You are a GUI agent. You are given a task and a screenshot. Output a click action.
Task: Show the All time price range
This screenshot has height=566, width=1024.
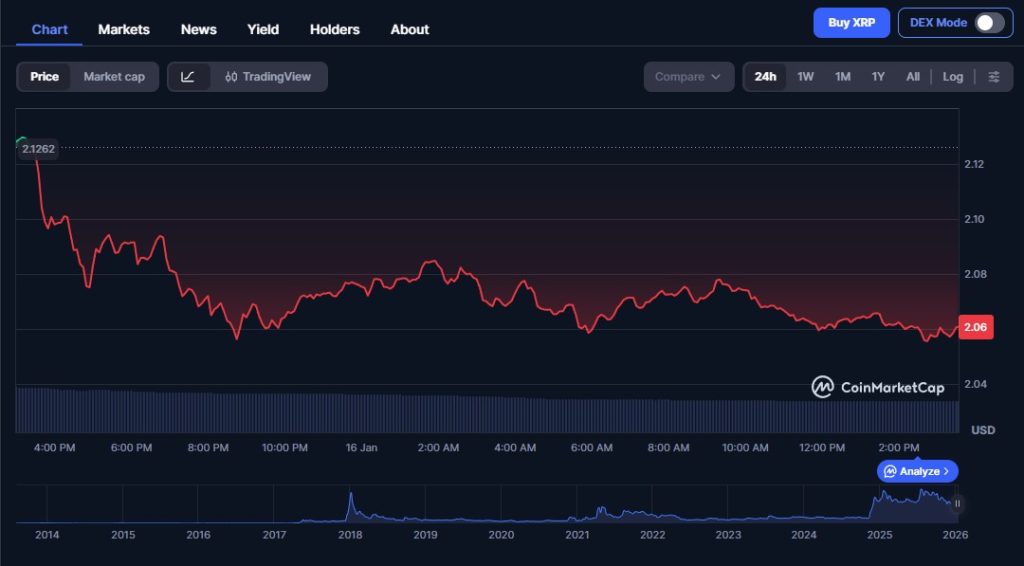click(913, 77)
